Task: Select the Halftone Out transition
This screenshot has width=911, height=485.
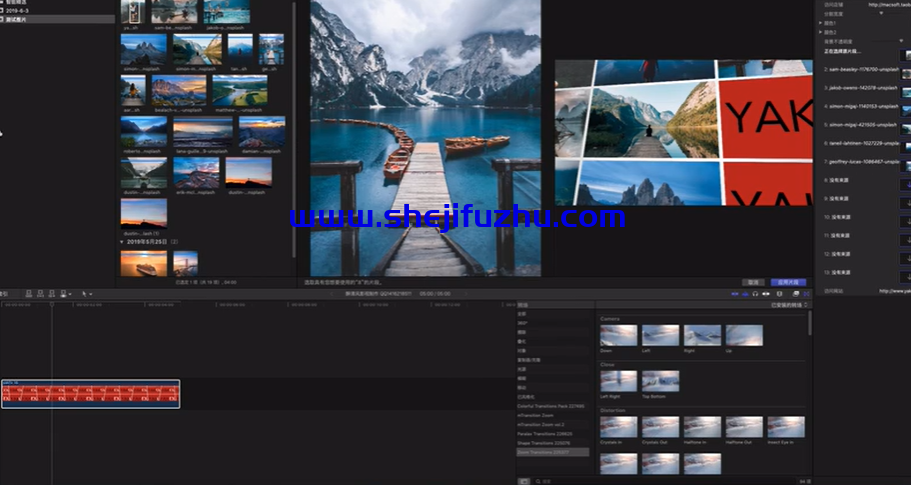Action: (x=744, y=427)
